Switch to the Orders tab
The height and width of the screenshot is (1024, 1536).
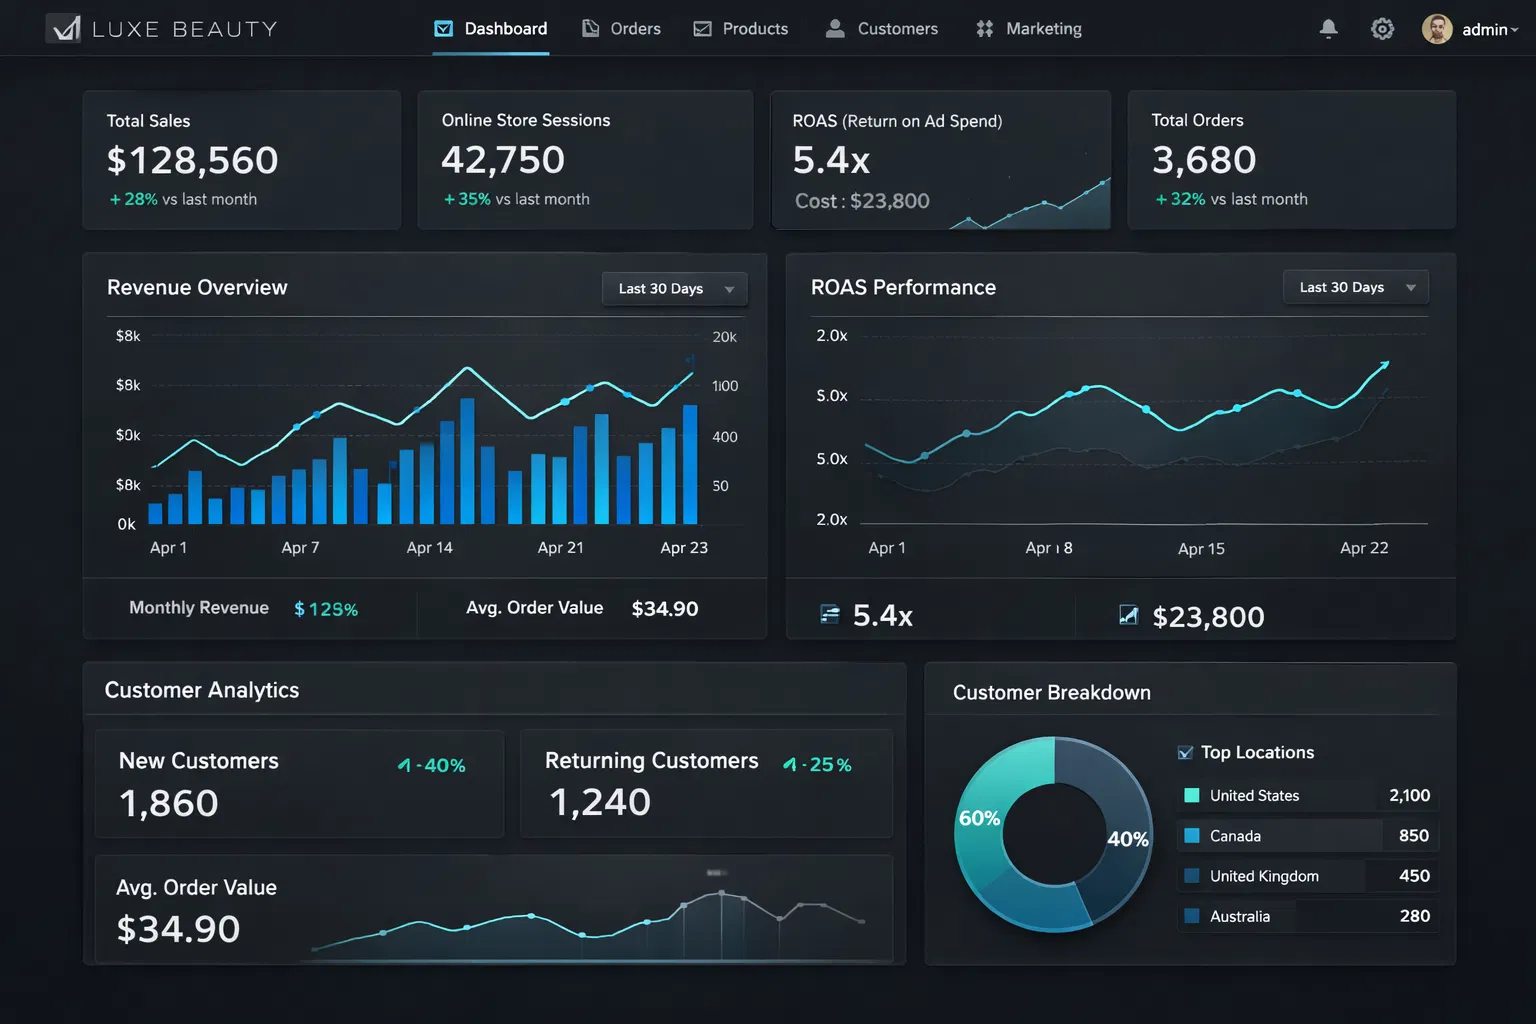pyautogui.click(x=621, y=29)
